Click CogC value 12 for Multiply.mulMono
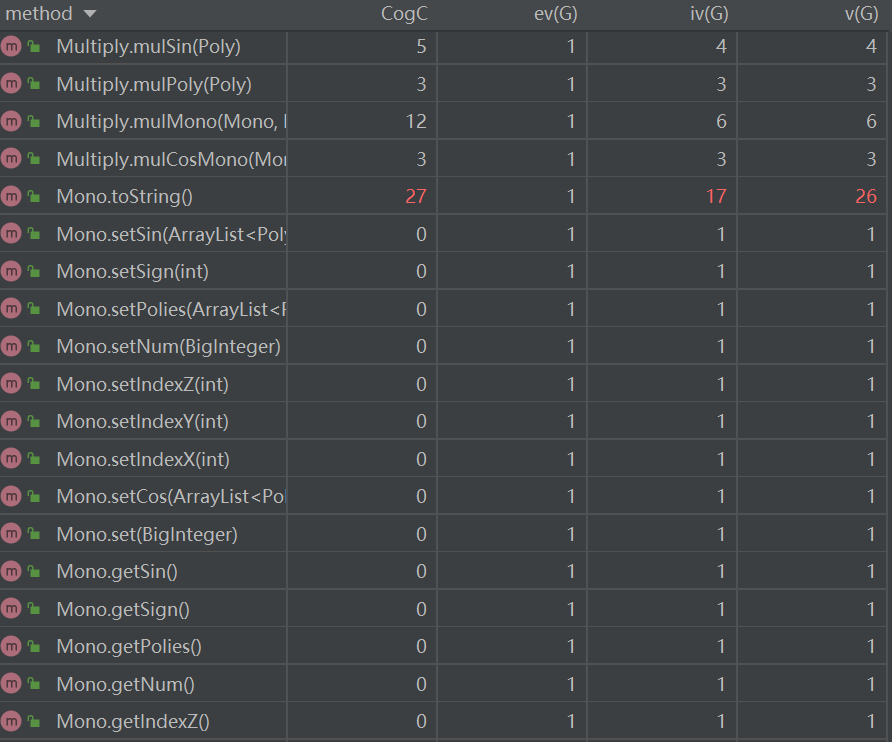The image size is (892, 742). (416, 121)
